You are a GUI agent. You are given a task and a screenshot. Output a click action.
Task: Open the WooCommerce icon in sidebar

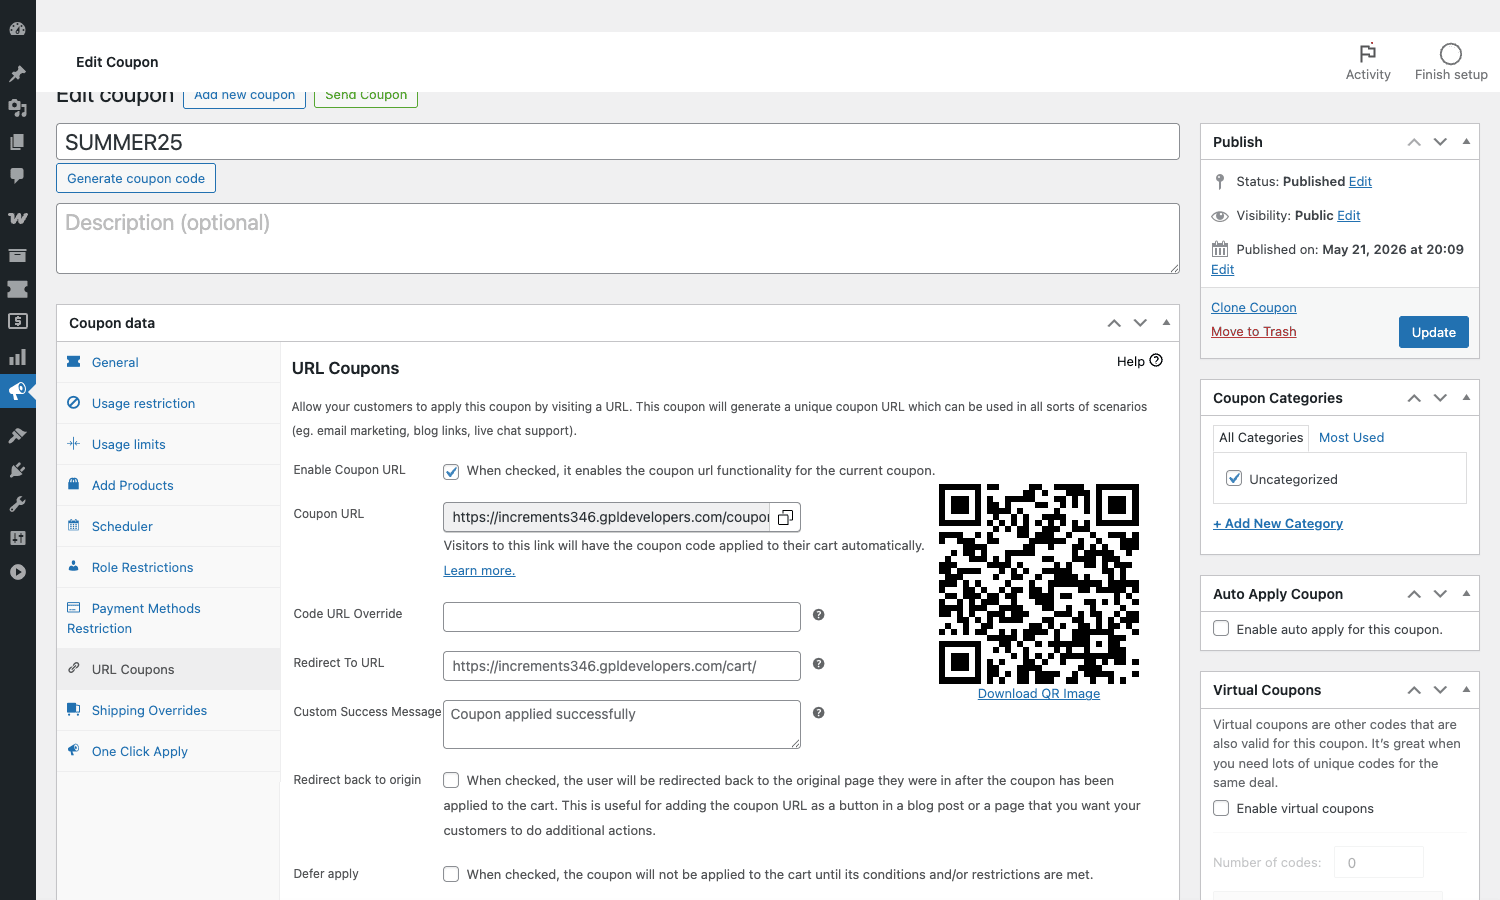(x=17, y=218)
